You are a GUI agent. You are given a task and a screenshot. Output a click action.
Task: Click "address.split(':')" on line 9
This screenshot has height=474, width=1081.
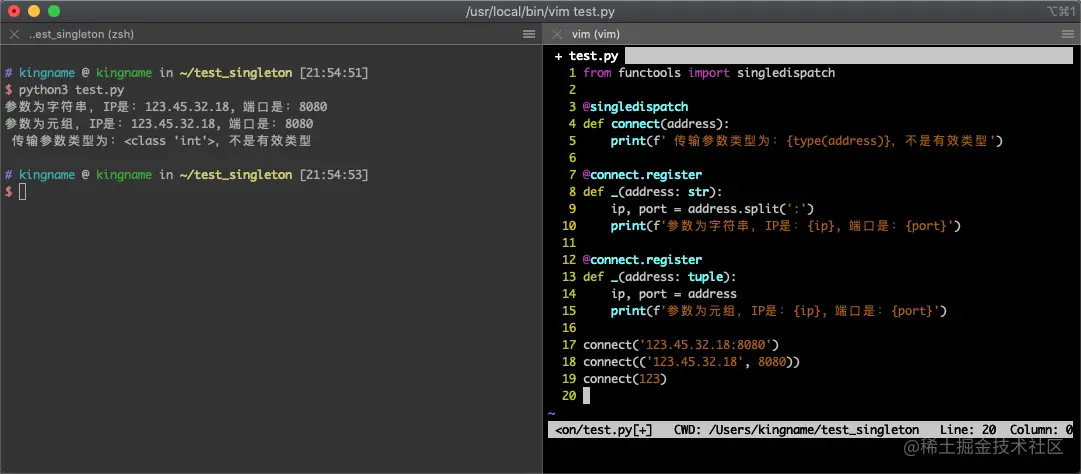(751, 209)
